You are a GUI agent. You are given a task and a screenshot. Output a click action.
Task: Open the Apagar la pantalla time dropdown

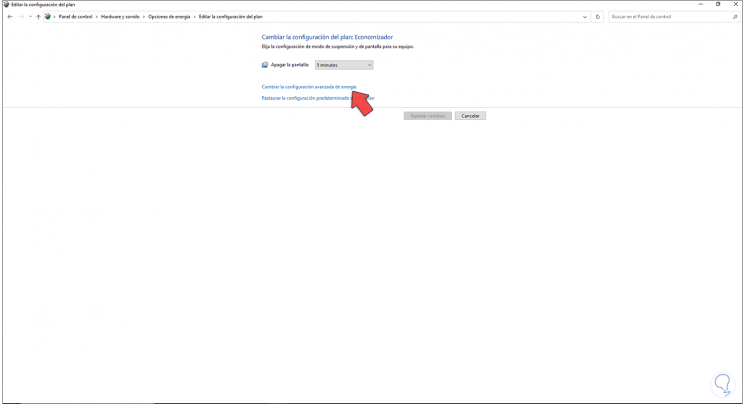point(344,65)
